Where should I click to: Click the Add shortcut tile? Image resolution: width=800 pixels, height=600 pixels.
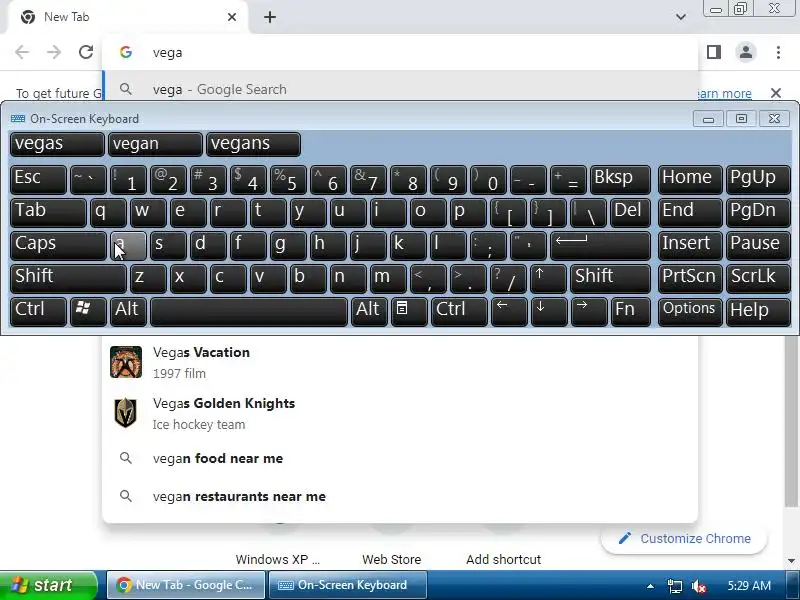503,559
